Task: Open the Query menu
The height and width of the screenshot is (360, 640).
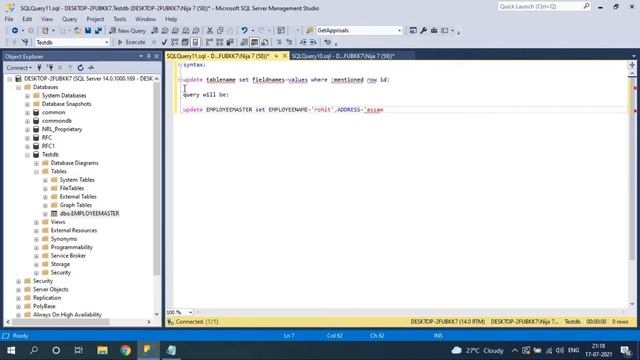Action: pos(69,19)
